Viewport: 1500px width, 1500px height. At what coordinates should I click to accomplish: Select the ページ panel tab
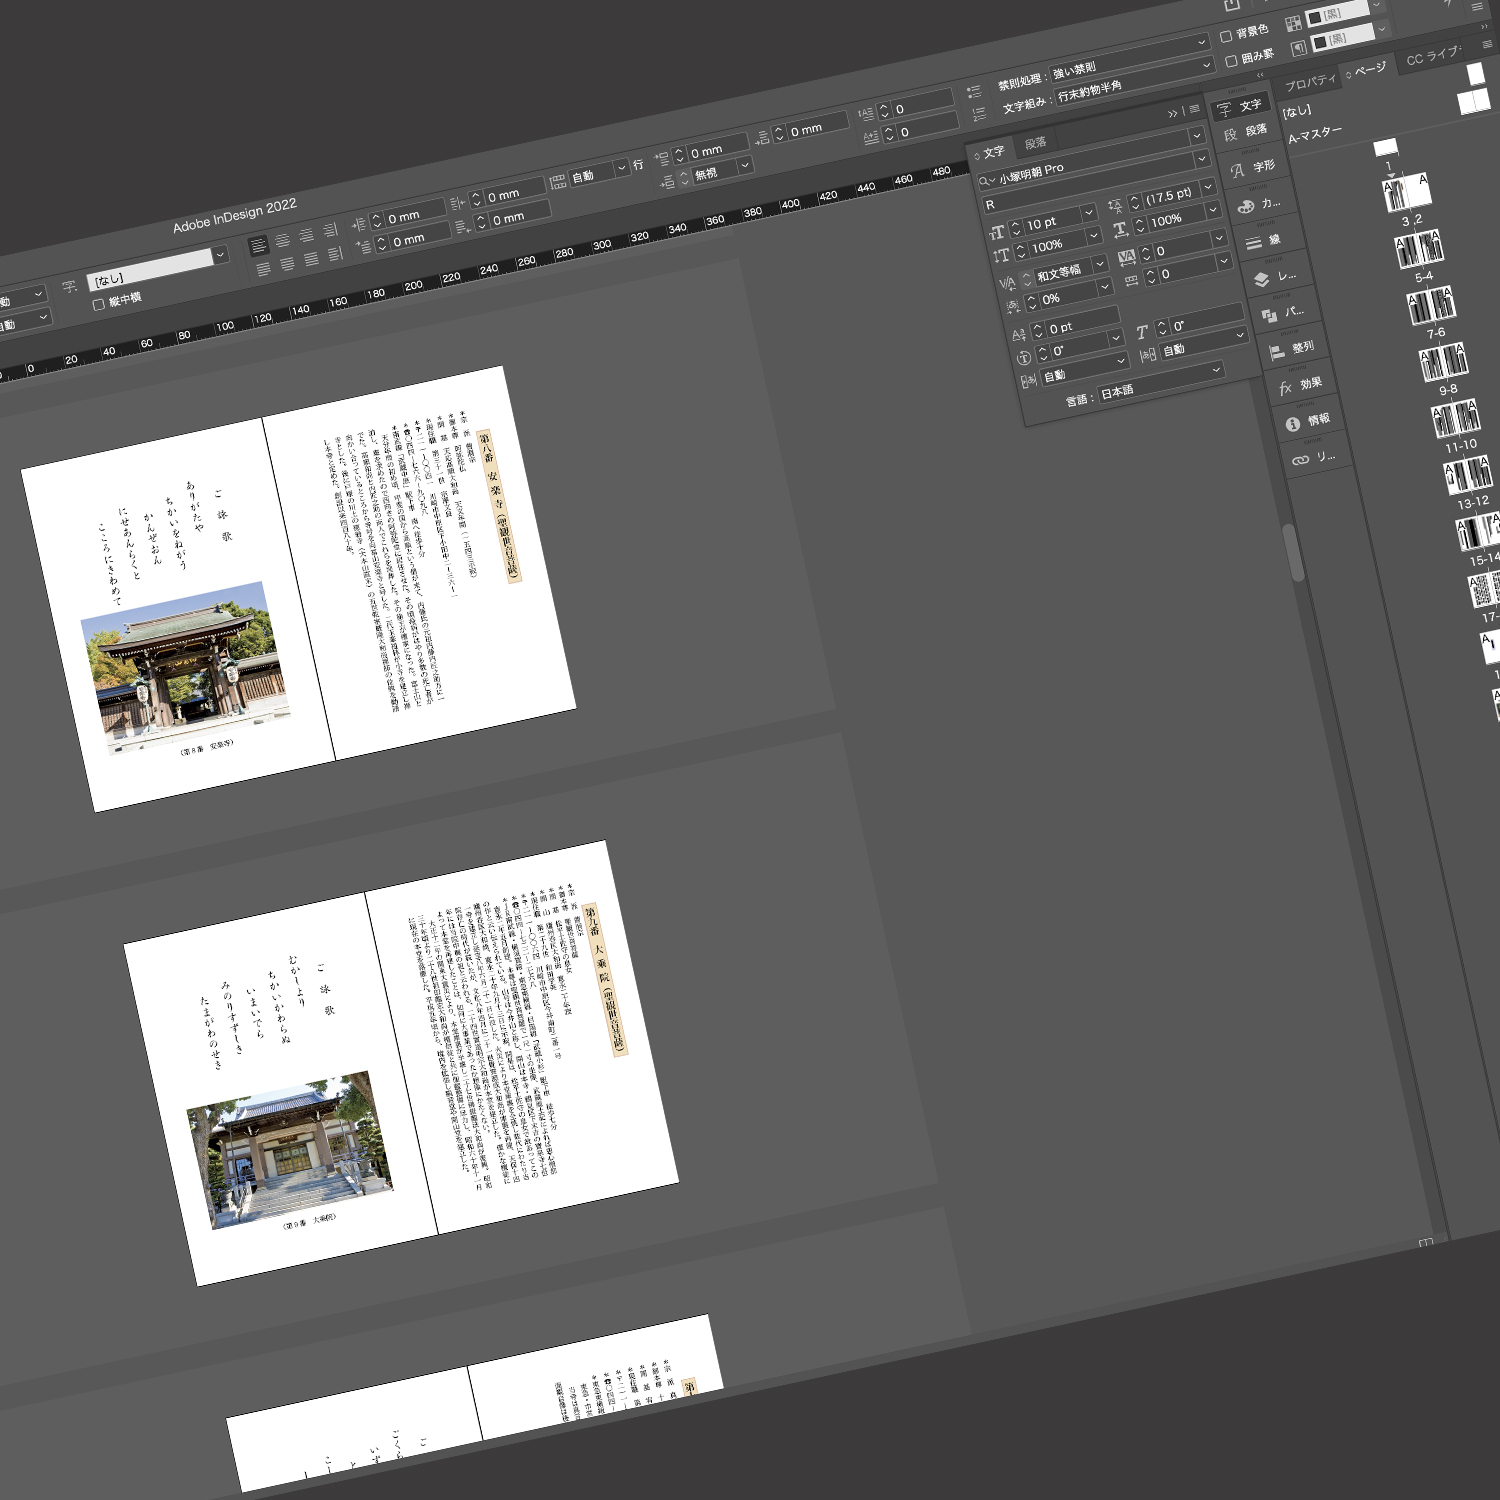point(1367,71)
